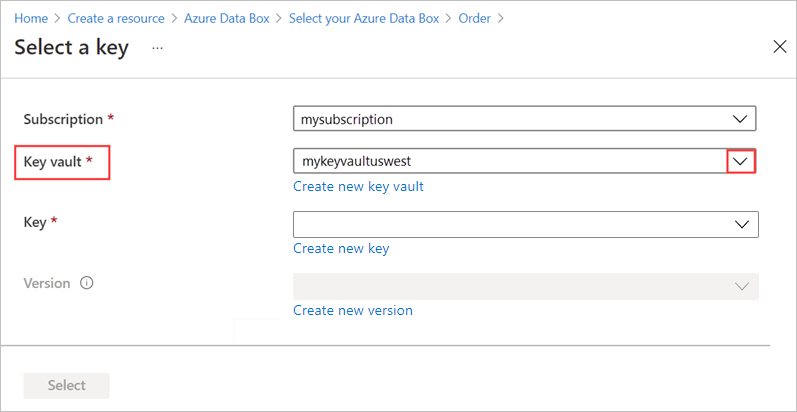This screenshot has width=797, height=412.
Task: Go to Home breadcrumb
Action: (31, 18)
